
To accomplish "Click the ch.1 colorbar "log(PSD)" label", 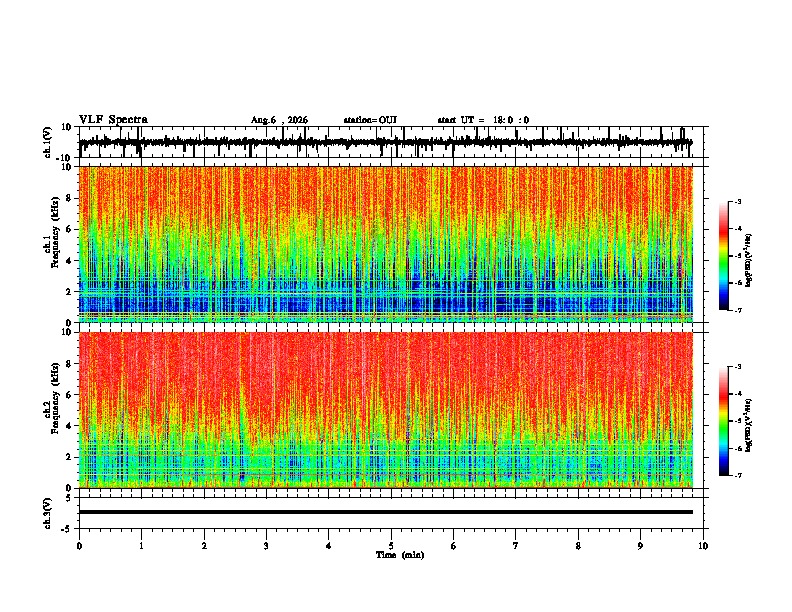I will 748,260.
